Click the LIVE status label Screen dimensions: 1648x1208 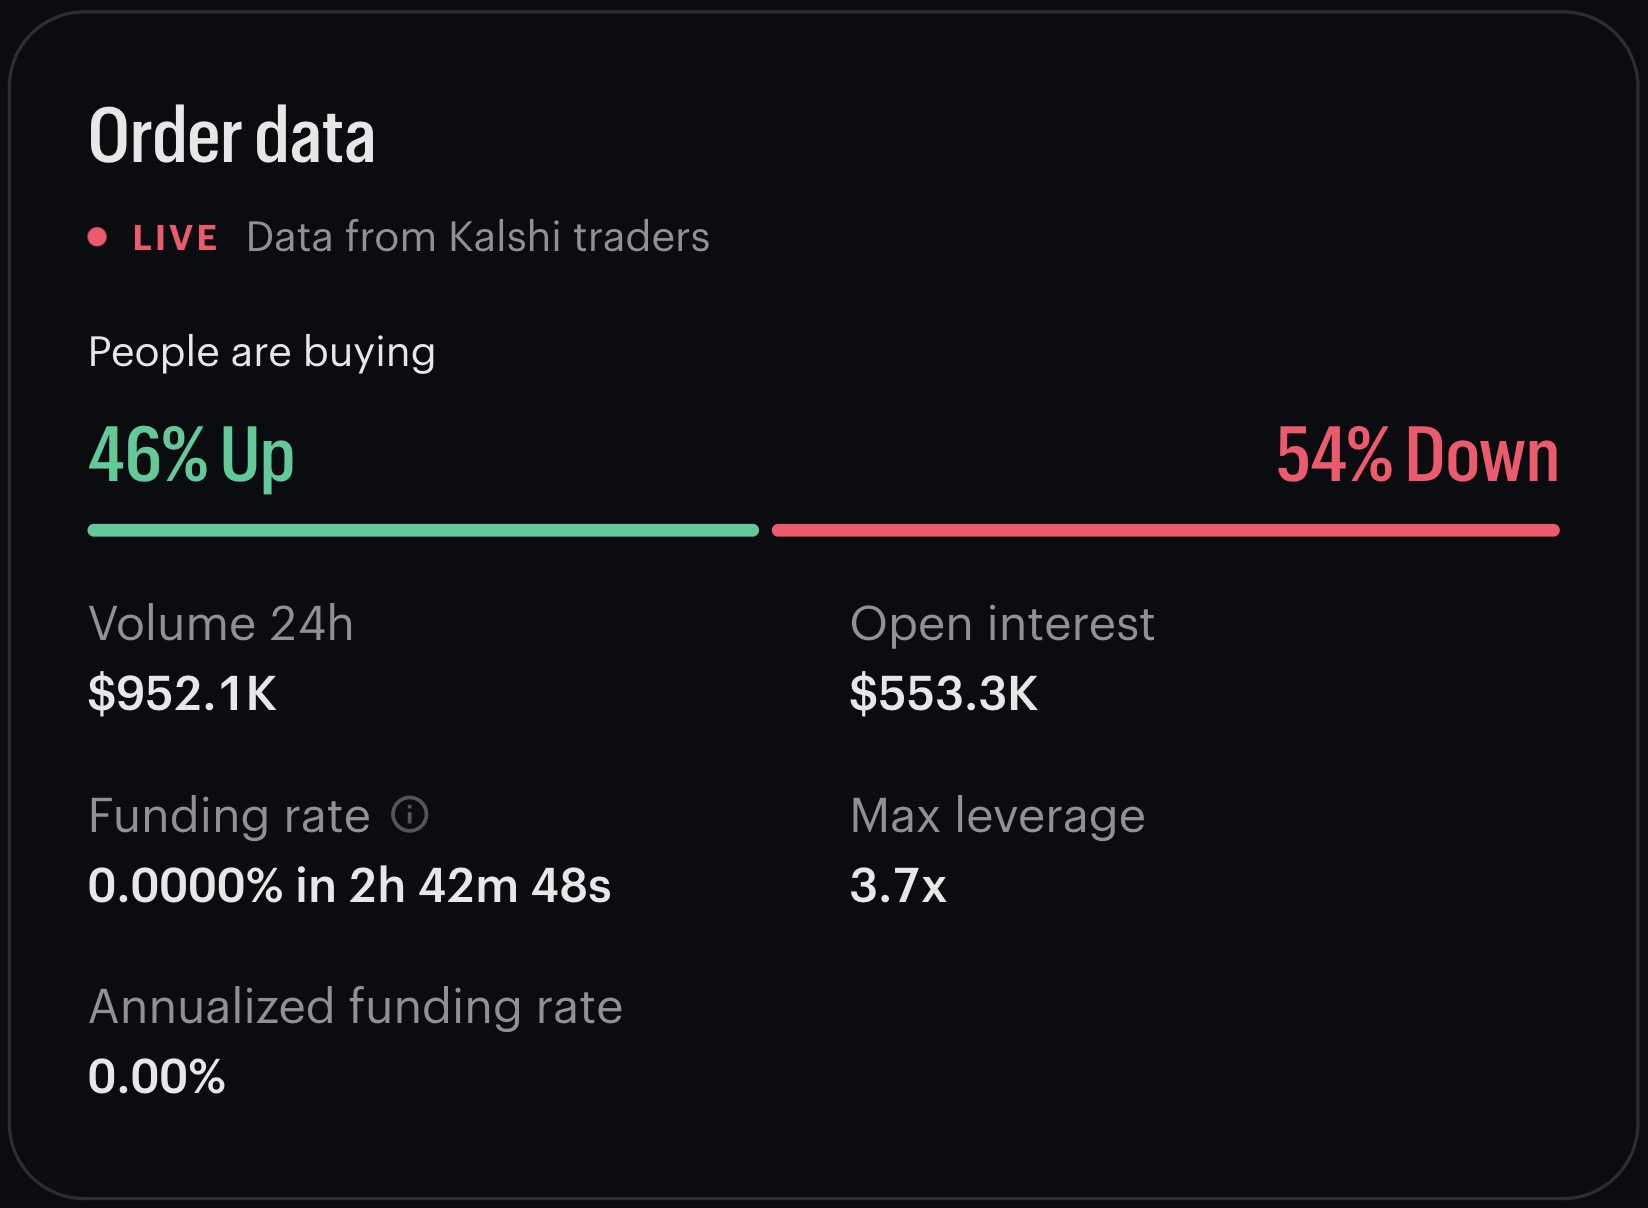175,238
